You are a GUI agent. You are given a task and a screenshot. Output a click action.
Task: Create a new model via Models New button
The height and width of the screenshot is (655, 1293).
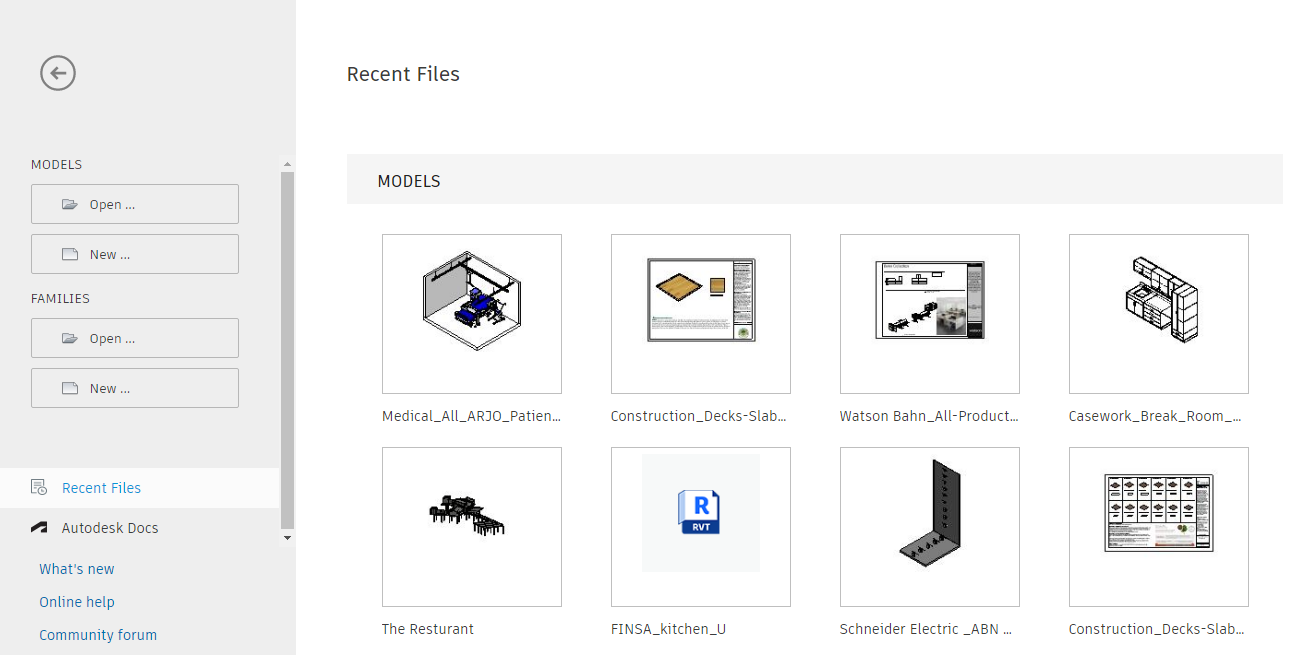135,254
